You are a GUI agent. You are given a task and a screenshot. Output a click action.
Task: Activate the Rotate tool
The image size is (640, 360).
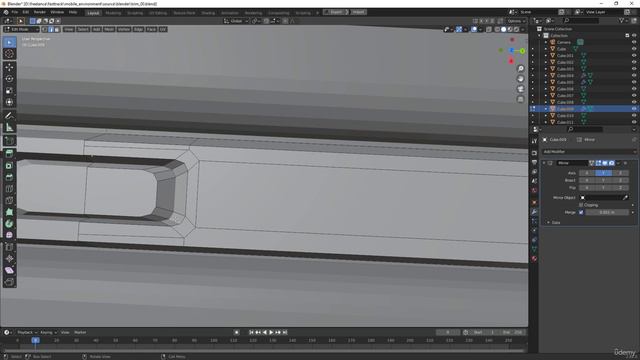(x=9, y=79)
